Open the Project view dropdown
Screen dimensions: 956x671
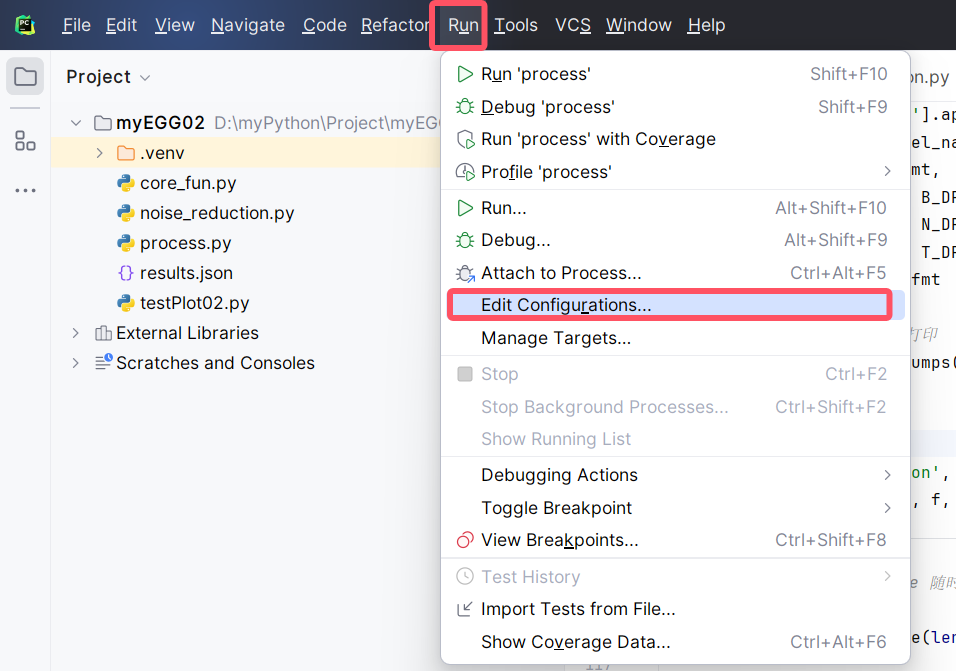coord(143,76)
